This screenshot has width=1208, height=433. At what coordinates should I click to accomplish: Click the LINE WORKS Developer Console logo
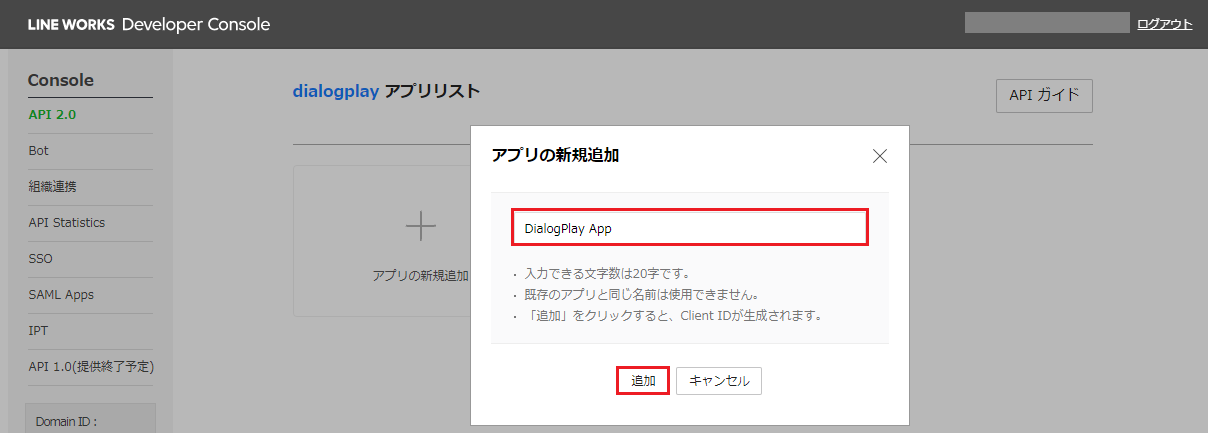tap(149, 24)
